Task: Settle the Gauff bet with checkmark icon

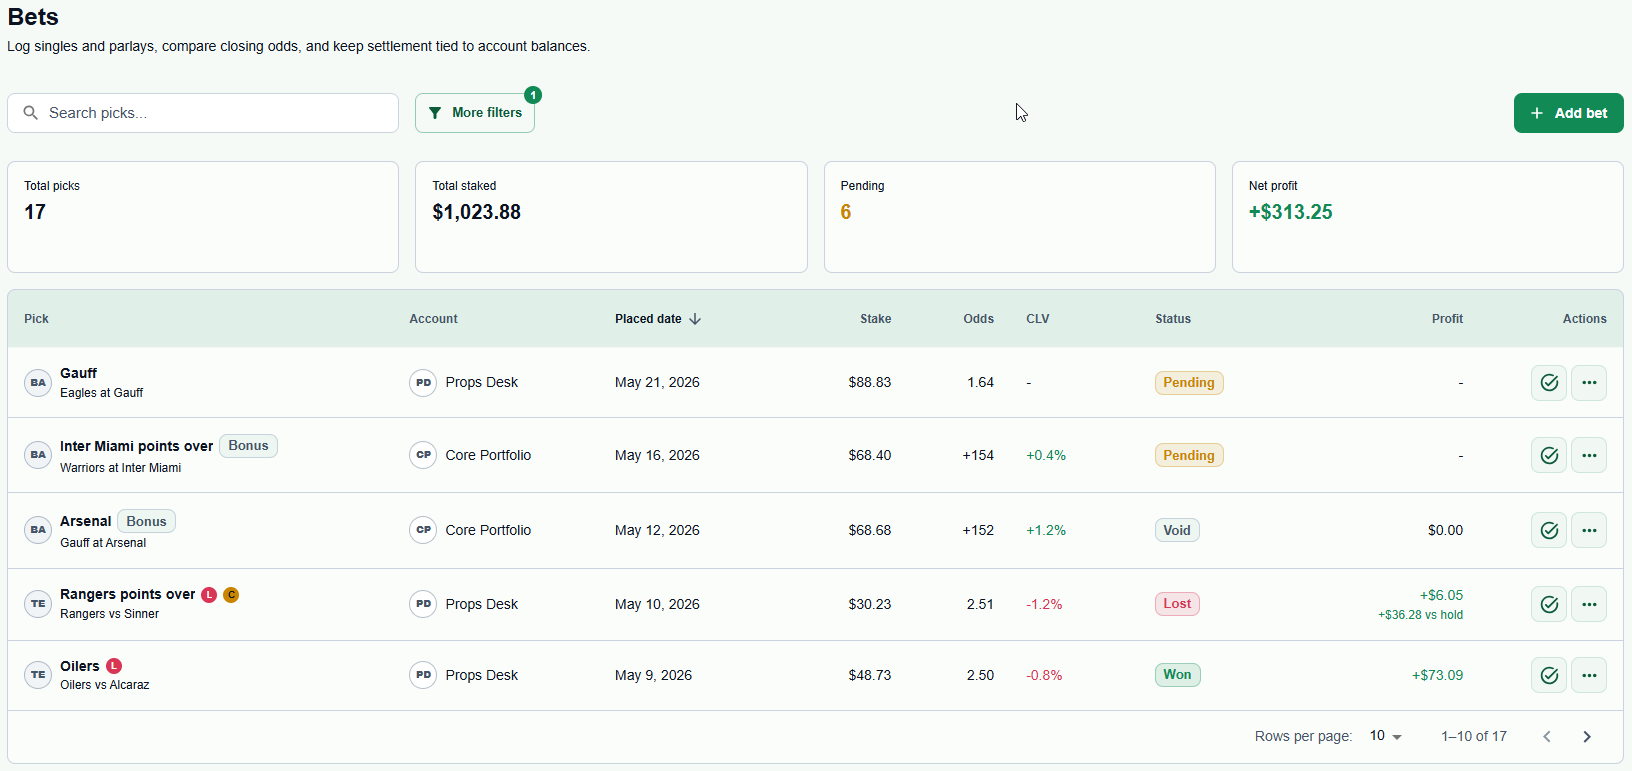Action: pos(1549,382)
